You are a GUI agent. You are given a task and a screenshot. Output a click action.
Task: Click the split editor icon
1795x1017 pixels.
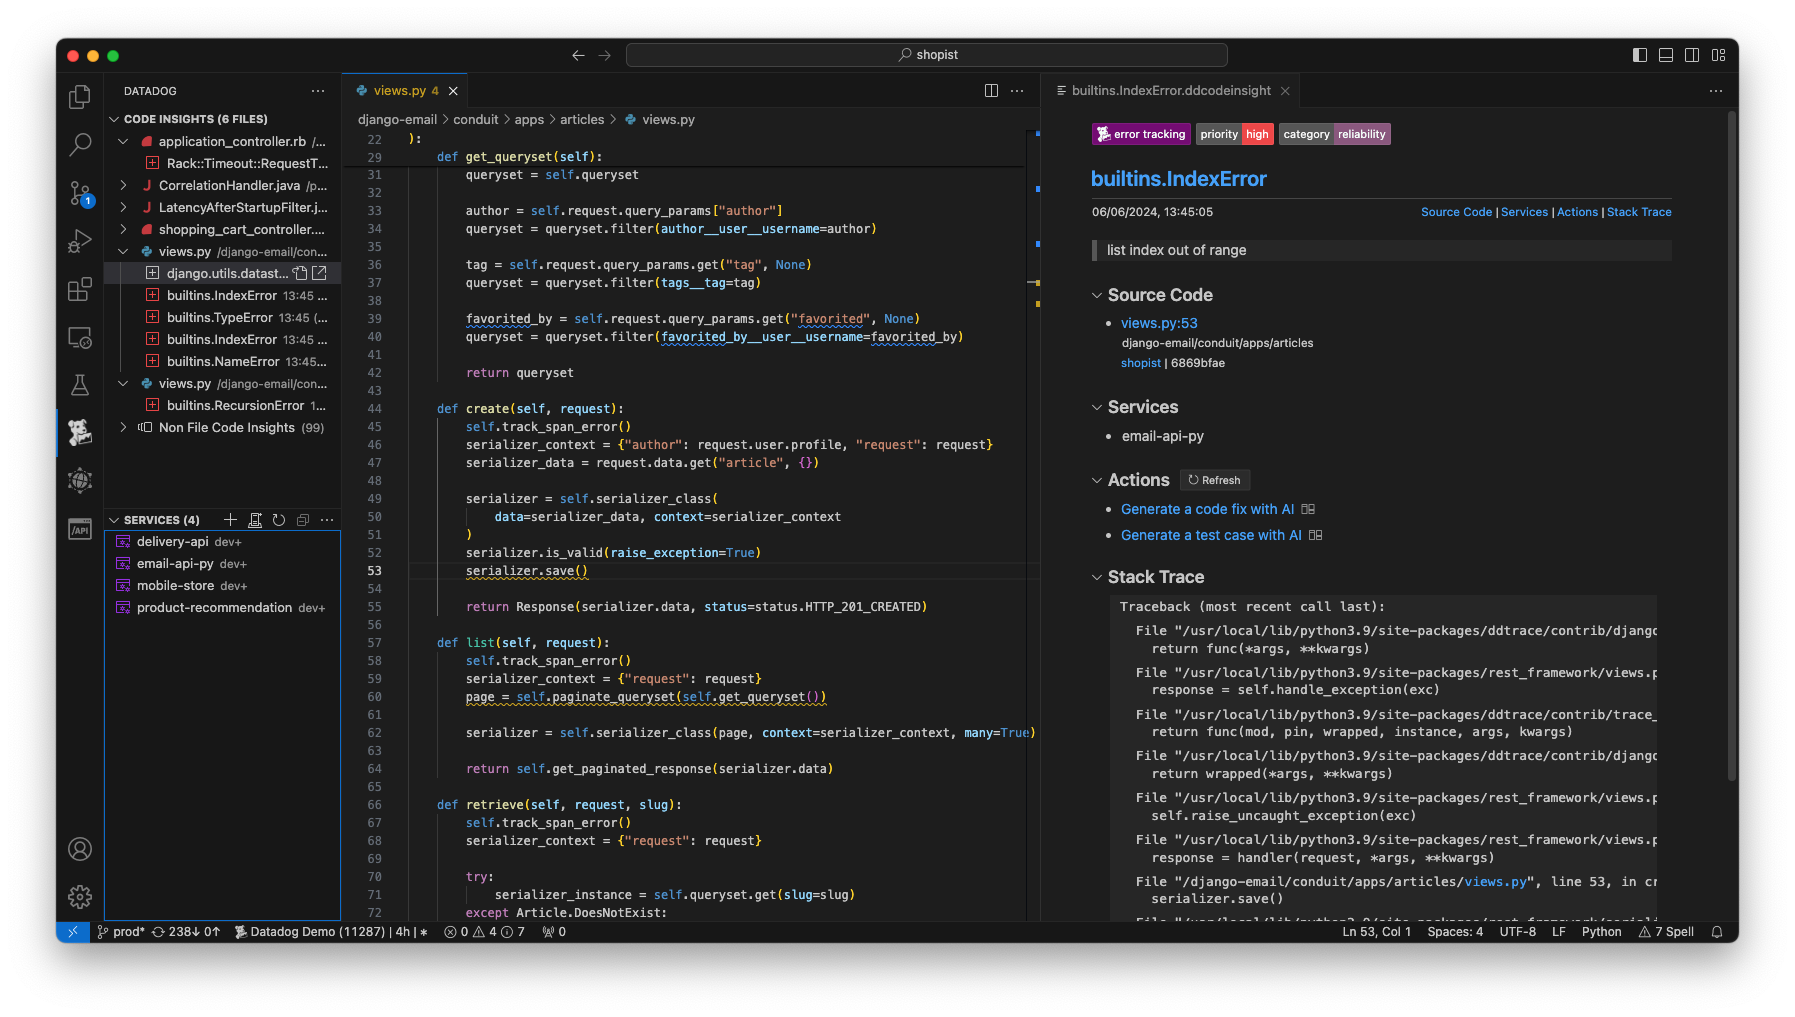point(991,91)
